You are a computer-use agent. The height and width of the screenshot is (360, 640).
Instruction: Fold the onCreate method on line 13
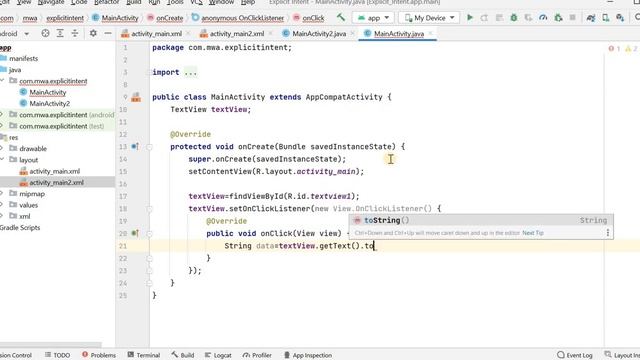149,147
